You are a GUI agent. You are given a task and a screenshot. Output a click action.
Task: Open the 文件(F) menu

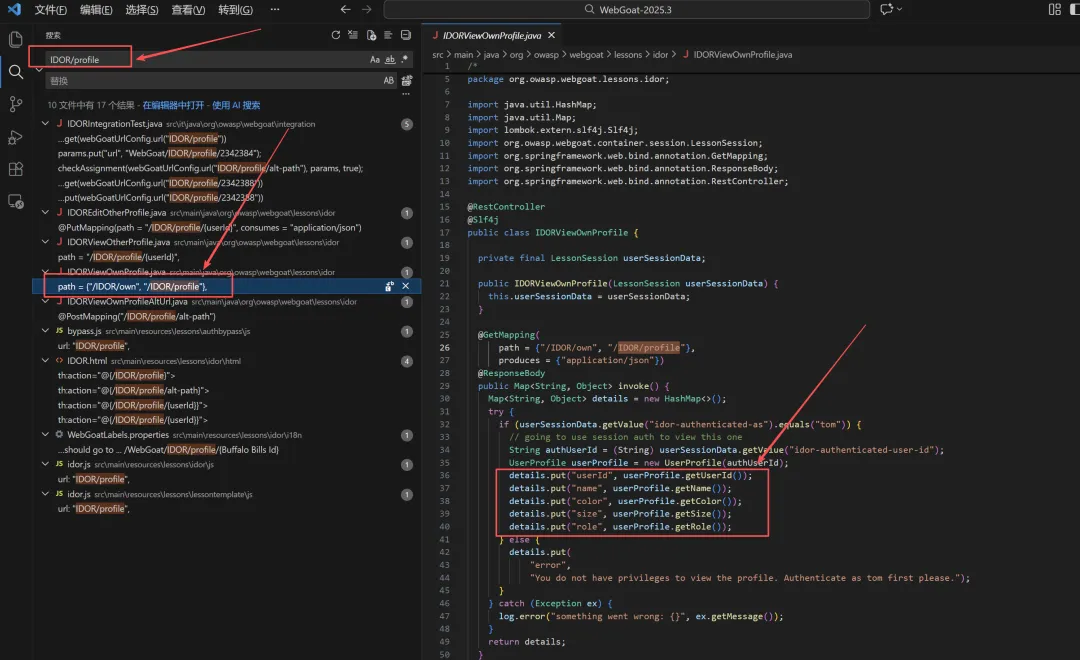(x=50, y=10)
